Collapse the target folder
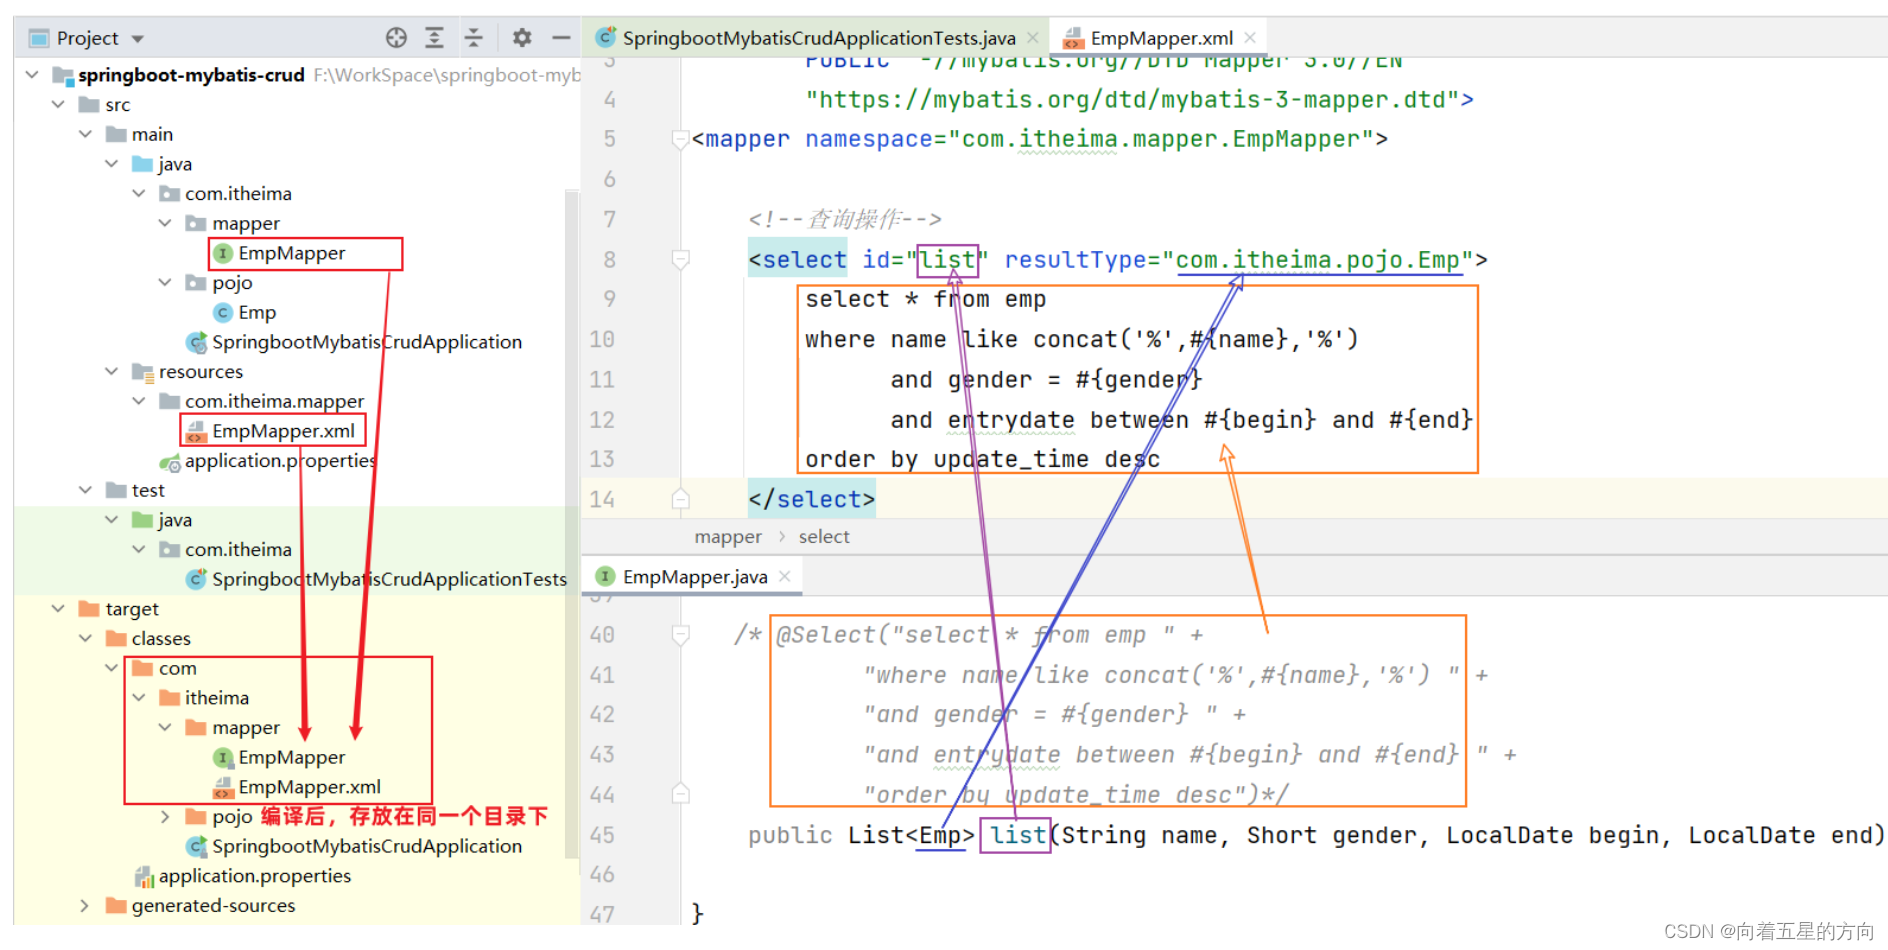1888x950 pixels. click(x=58, y=609)
